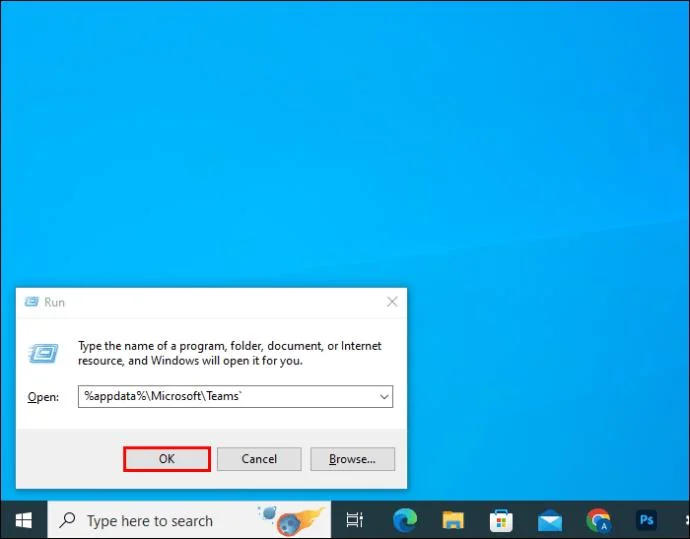This screenshot has height=539, width=690.
Task: Close the Run dialog window
Action: pyautogui.click(x=392, y=301)
